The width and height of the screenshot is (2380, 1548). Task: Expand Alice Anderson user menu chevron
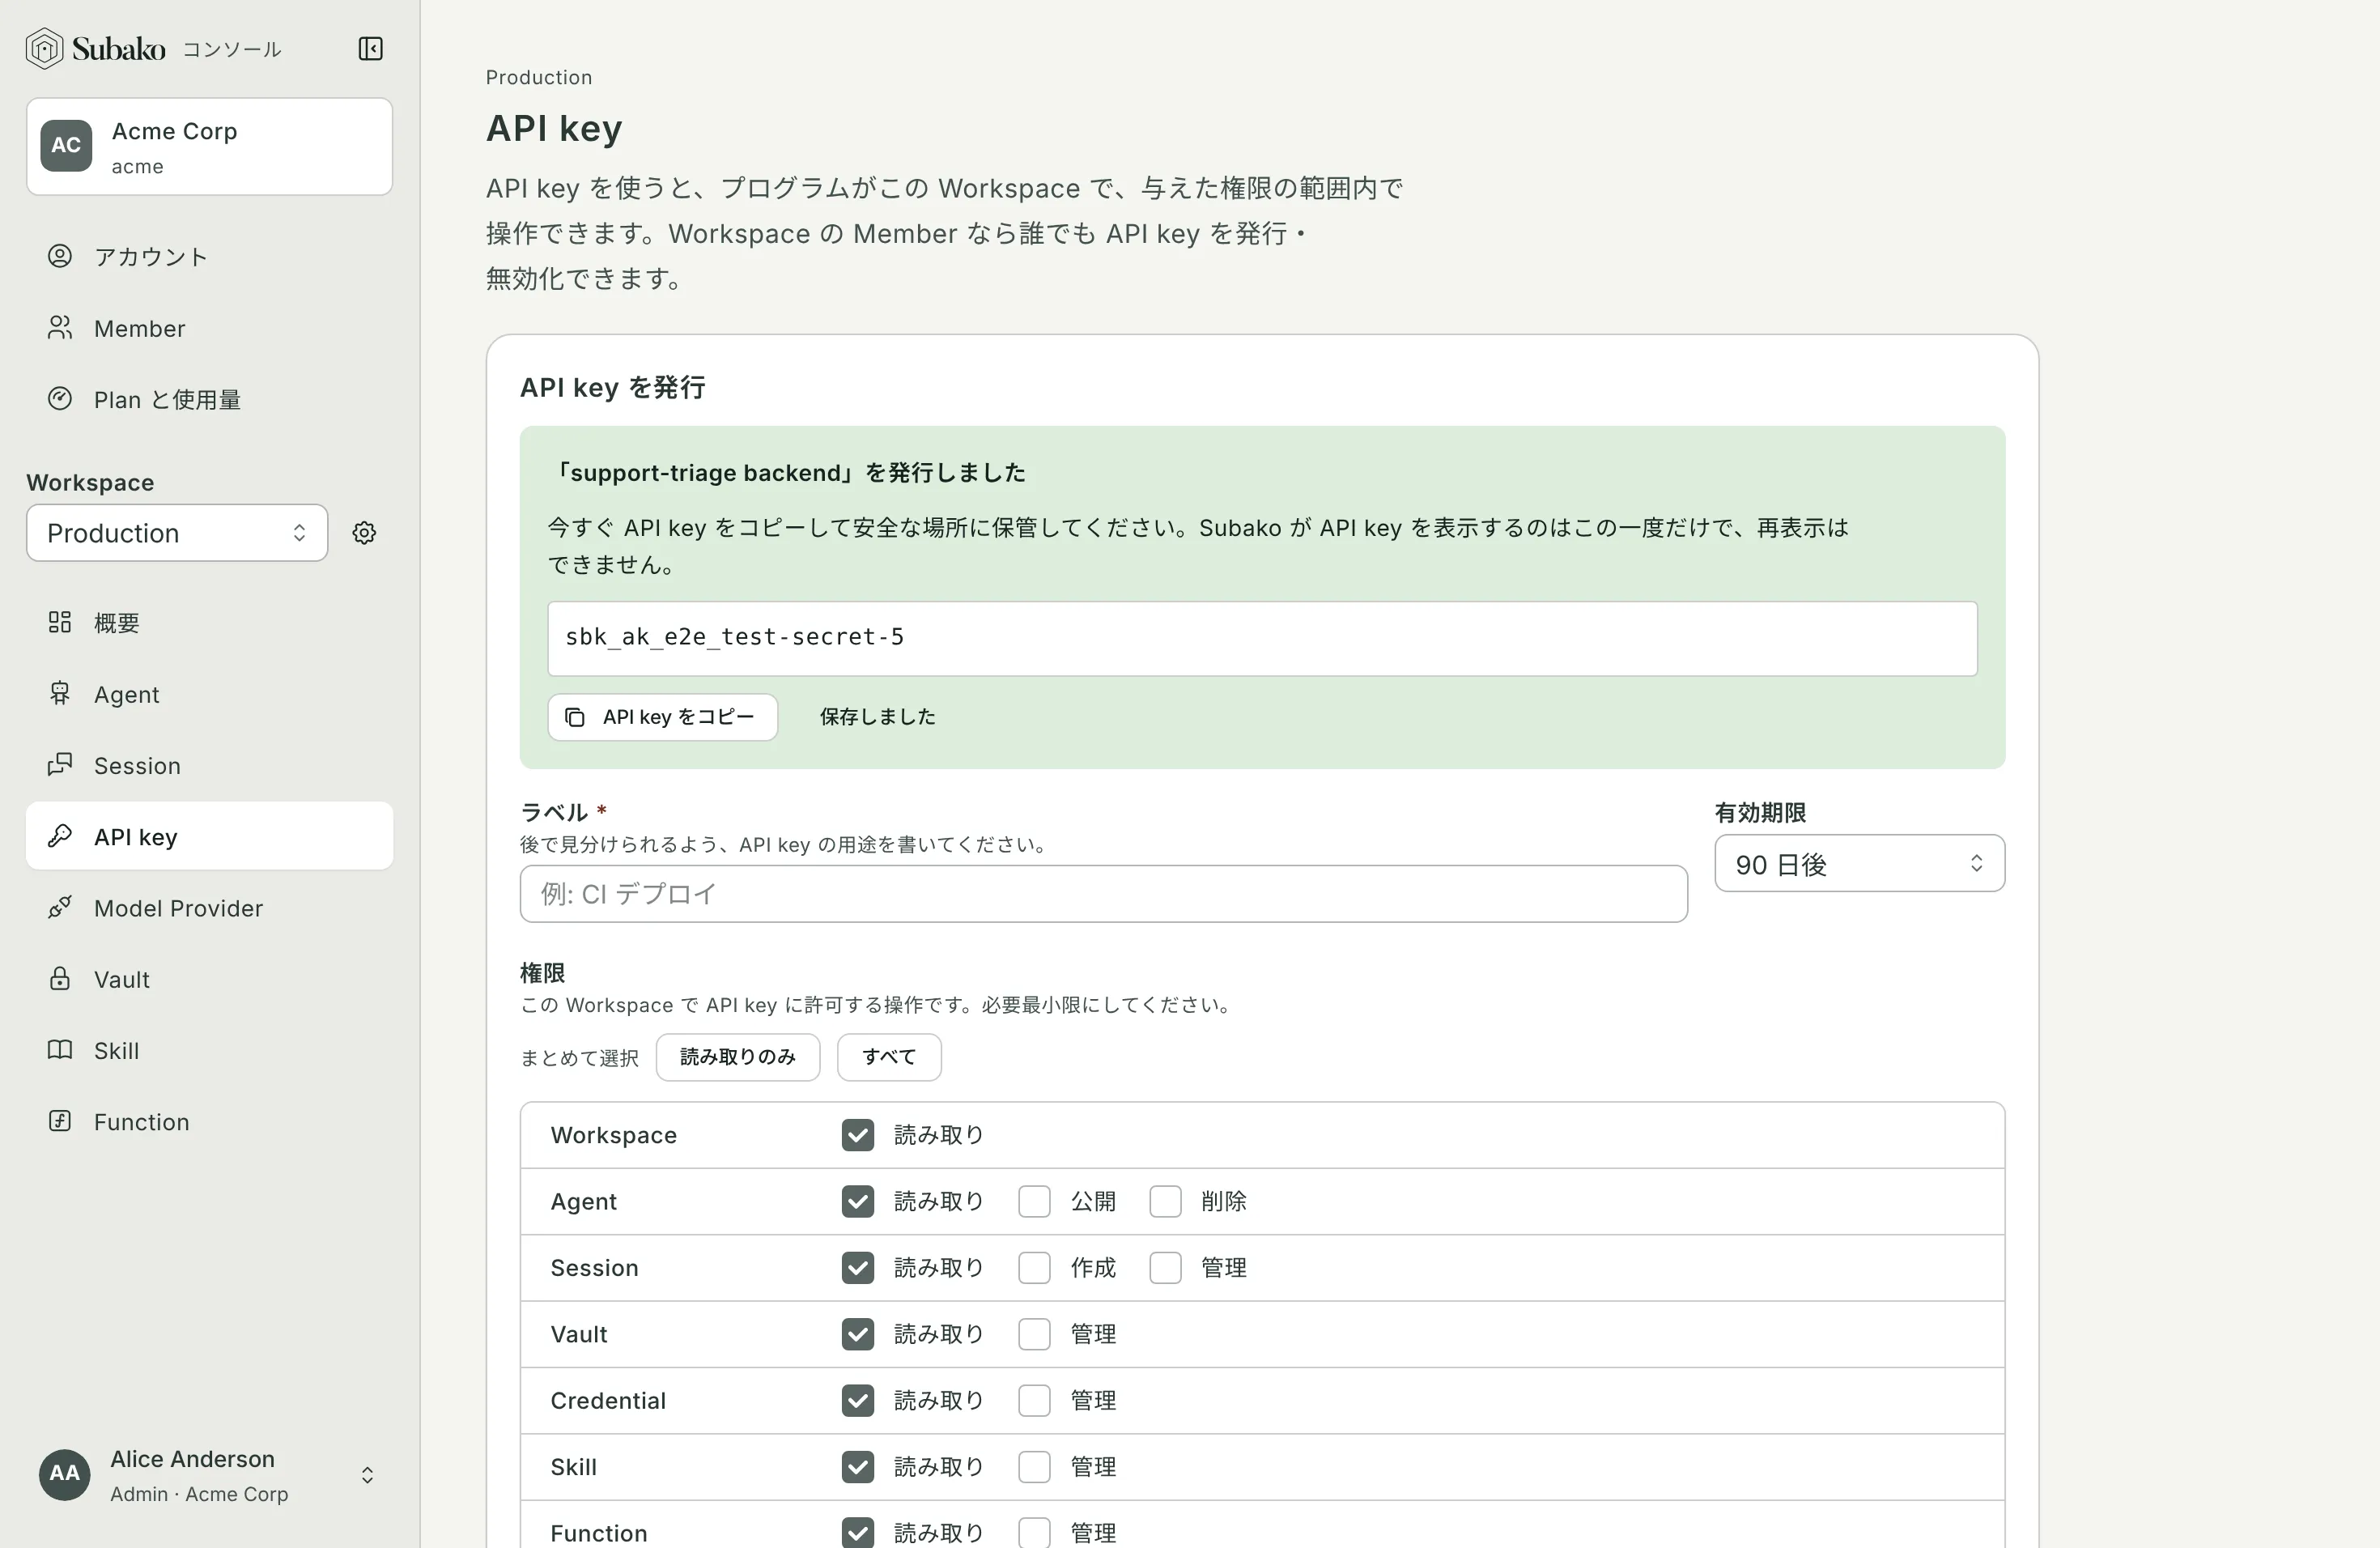coord(367,1475)
